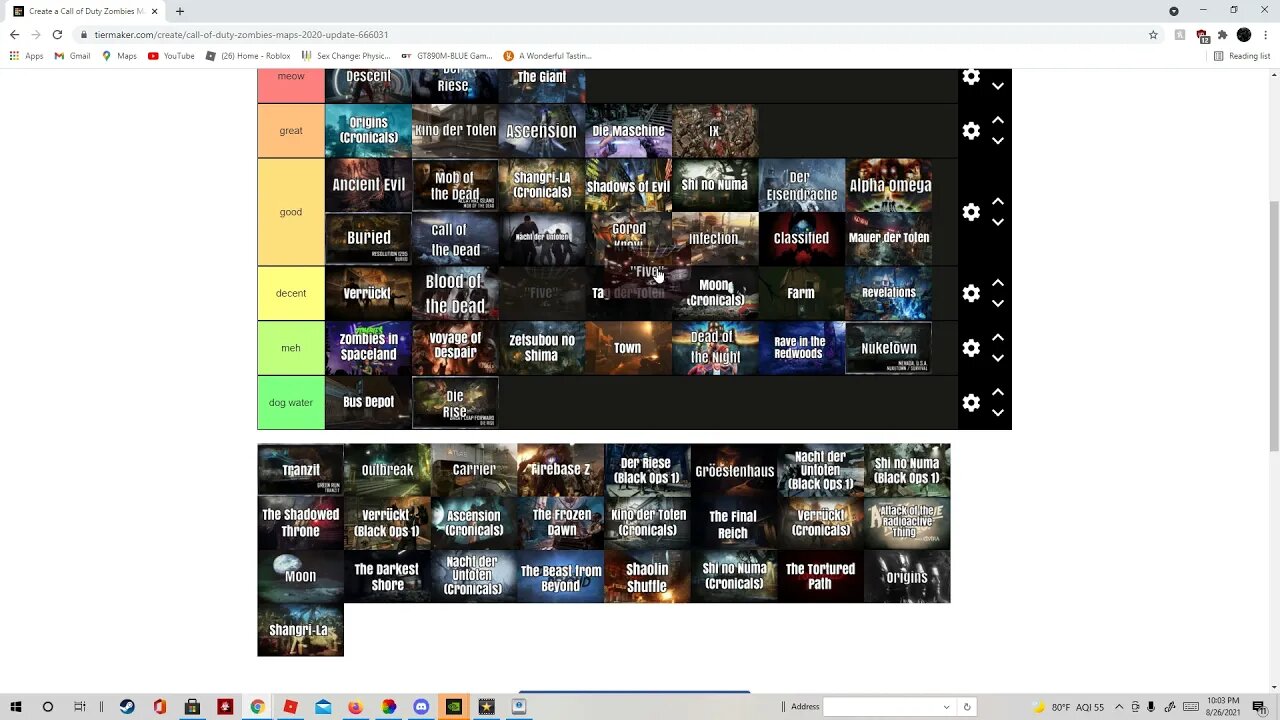
Task: Select the Firebase Z map thumbnail
Action: (x=561, y=470)
